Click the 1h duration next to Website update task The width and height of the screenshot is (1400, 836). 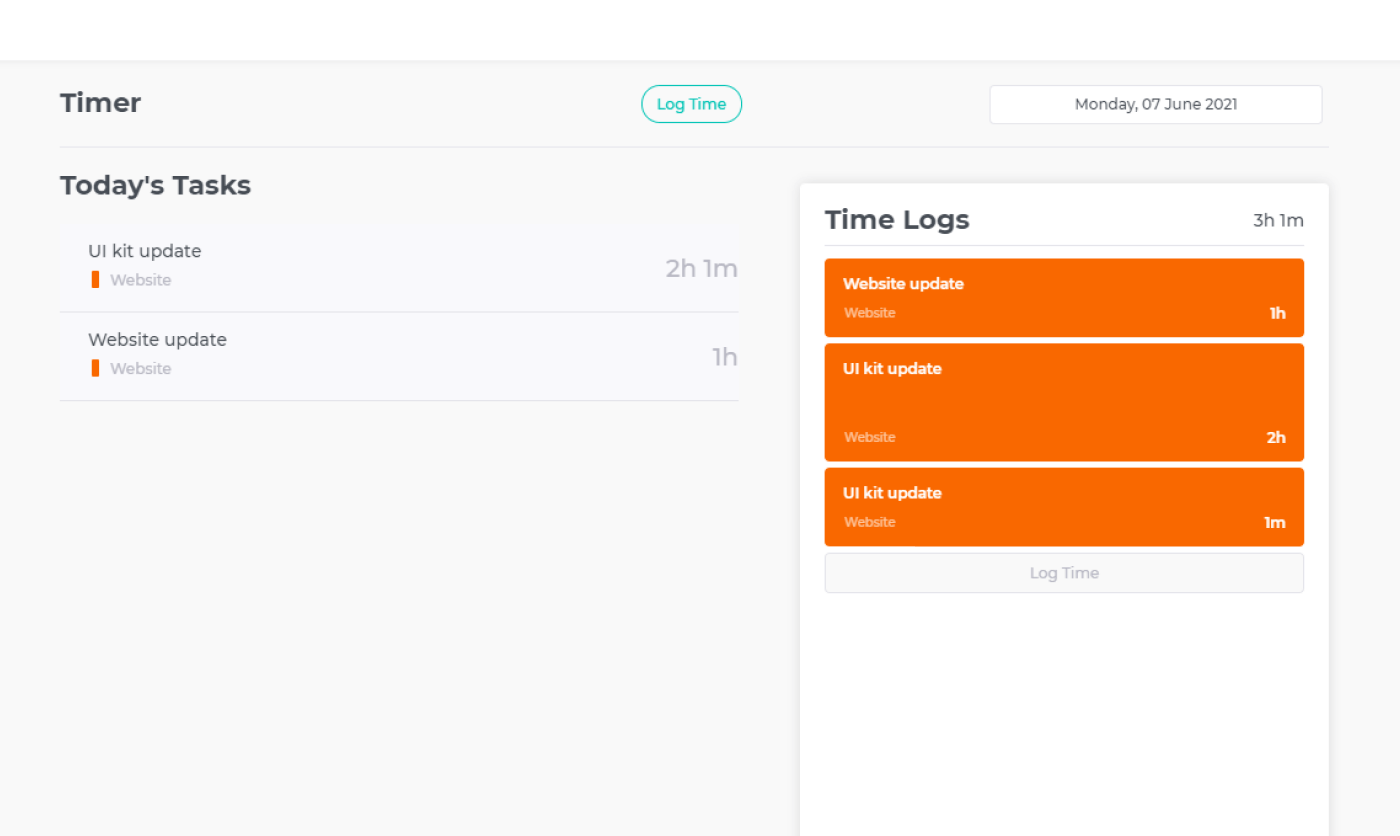(x=725, y=356)
